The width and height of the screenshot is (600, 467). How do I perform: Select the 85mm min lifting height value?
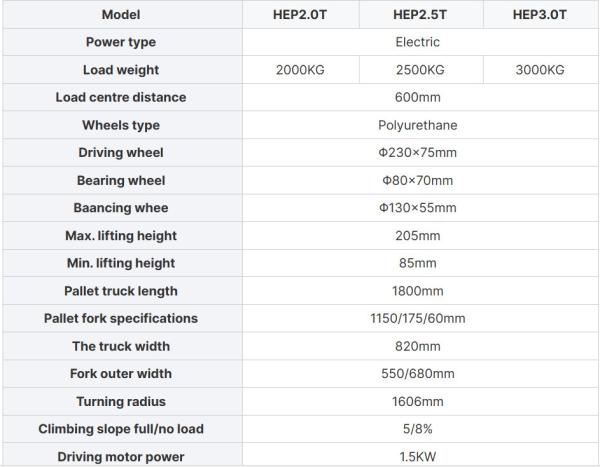[x=417, y=263]
